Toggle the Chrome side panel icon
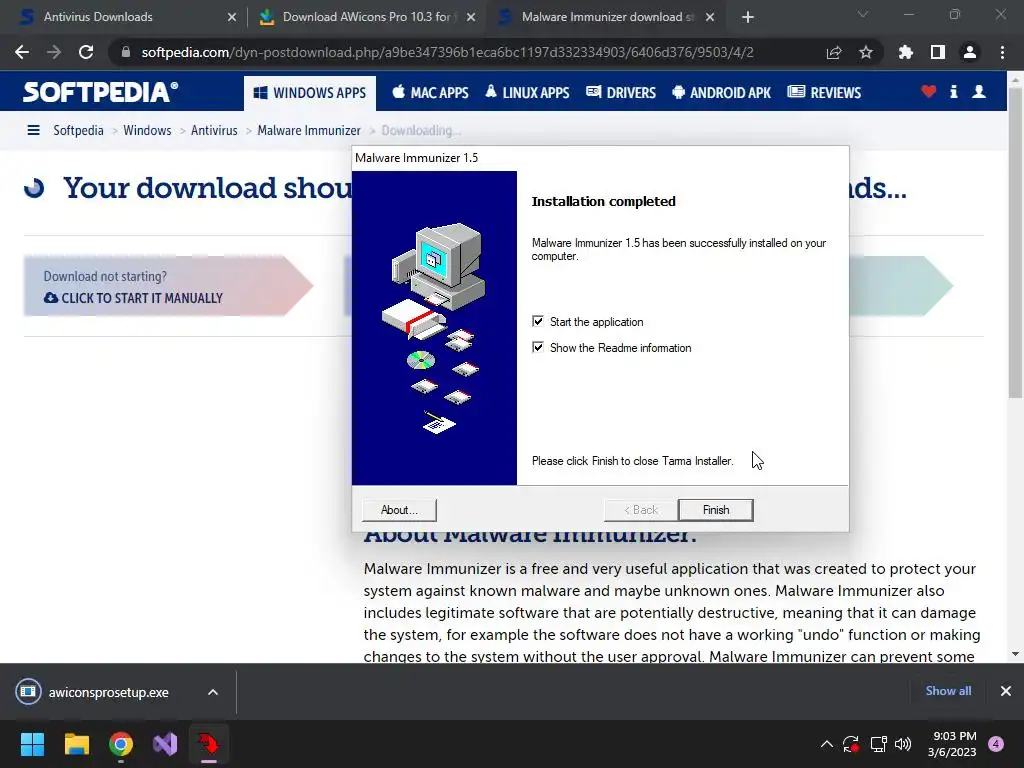 pyautogui.click(x=938, y=52)
